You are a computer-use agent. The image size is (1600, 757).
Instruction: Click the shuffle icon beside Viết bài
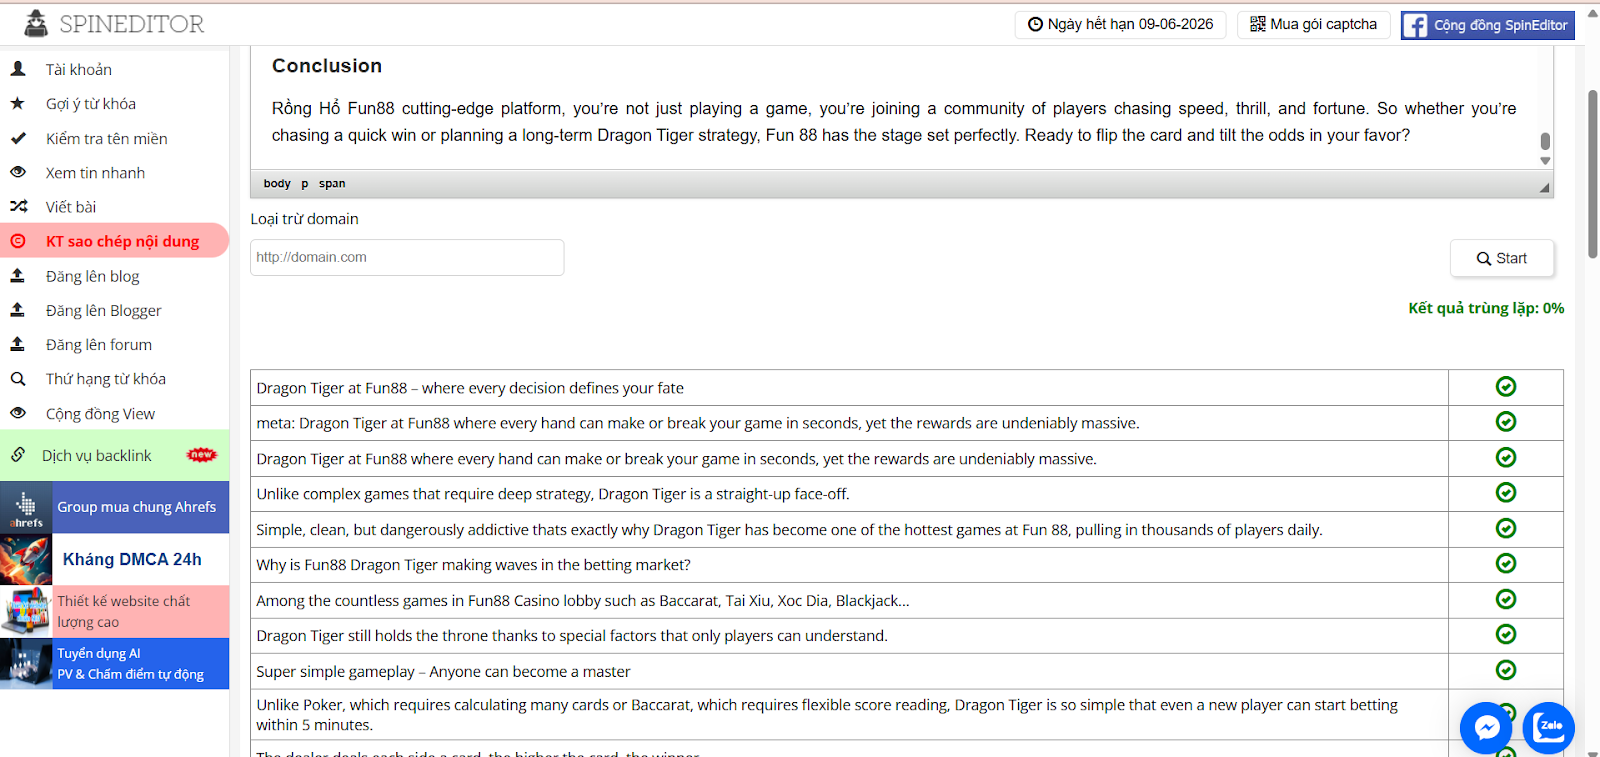(x=18, y=206)
